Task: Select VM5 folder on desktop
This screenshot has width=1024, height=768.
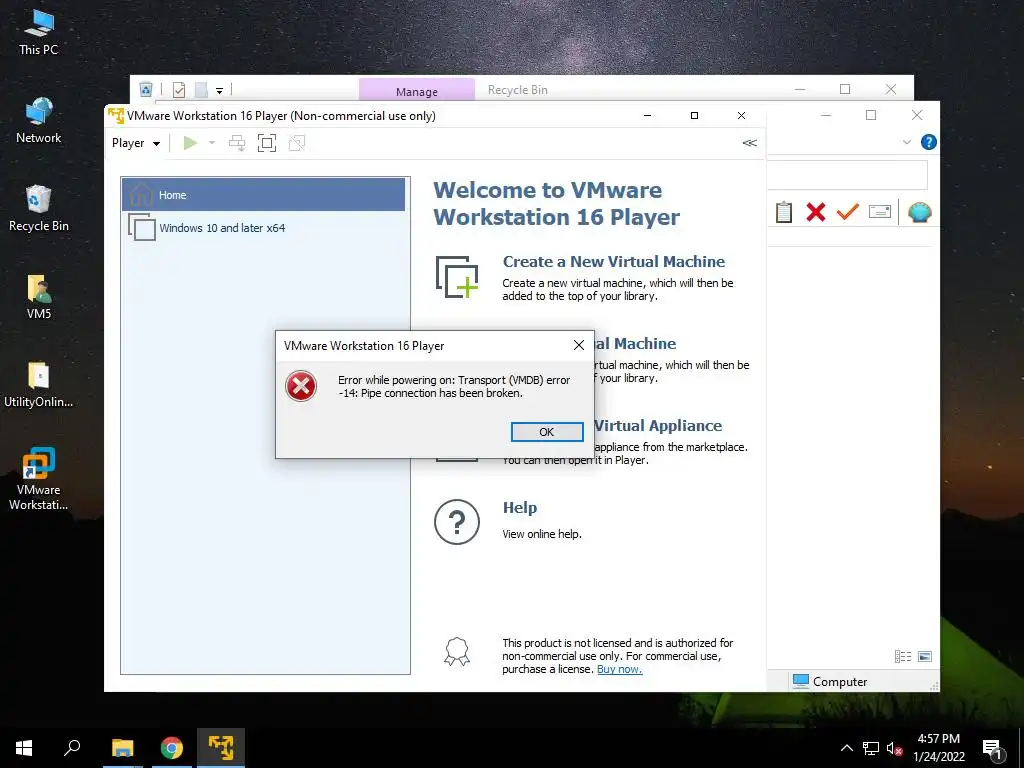Action: point(39,296)
